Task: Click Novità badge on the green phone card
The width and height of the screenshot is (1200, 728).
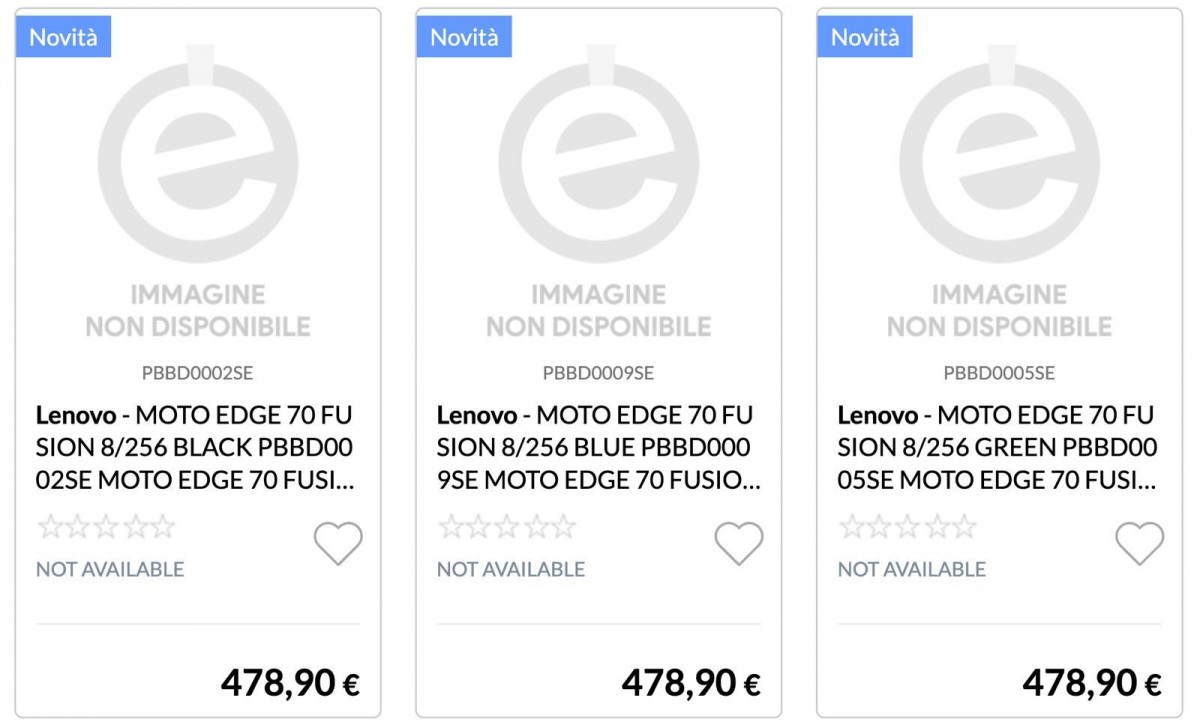Action: (865, 37)
